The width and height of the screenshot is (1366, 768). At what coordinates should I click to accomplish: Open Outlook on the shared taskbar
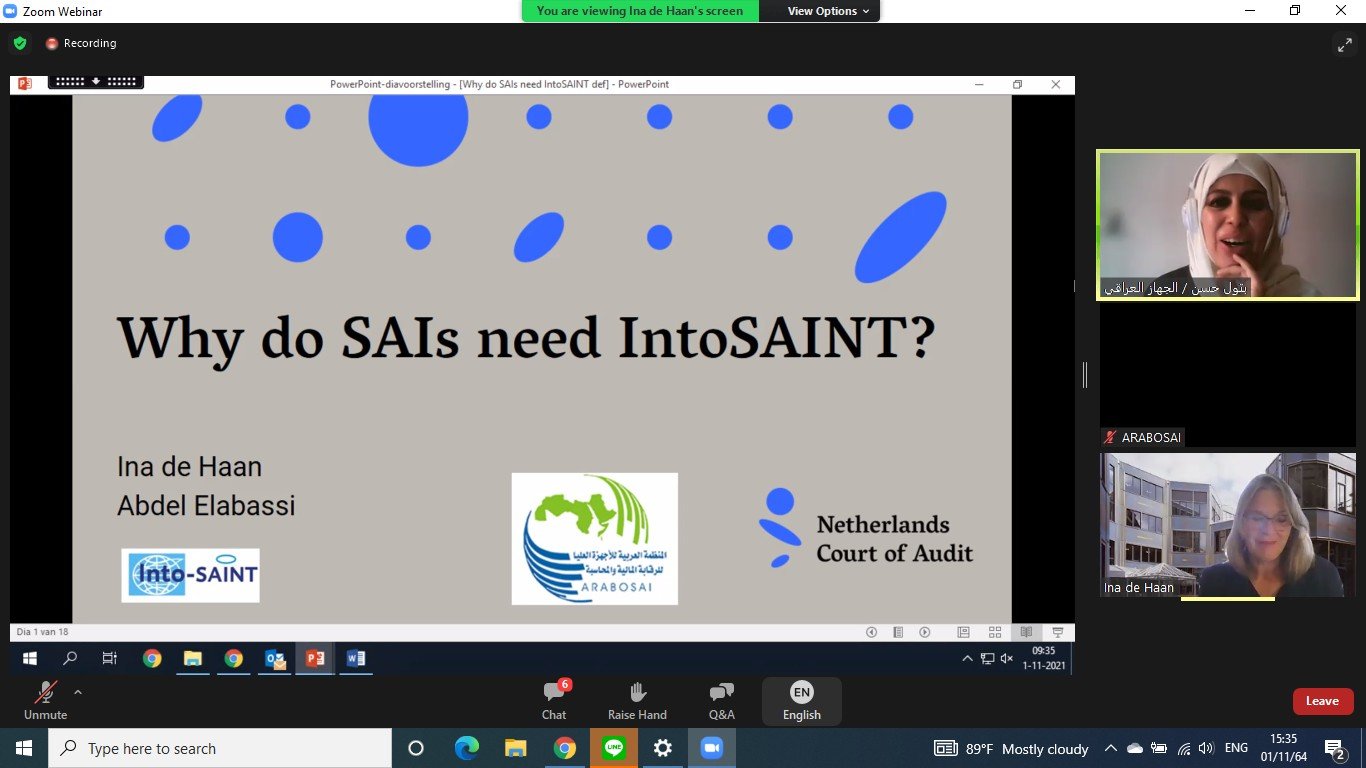(275, 658)
